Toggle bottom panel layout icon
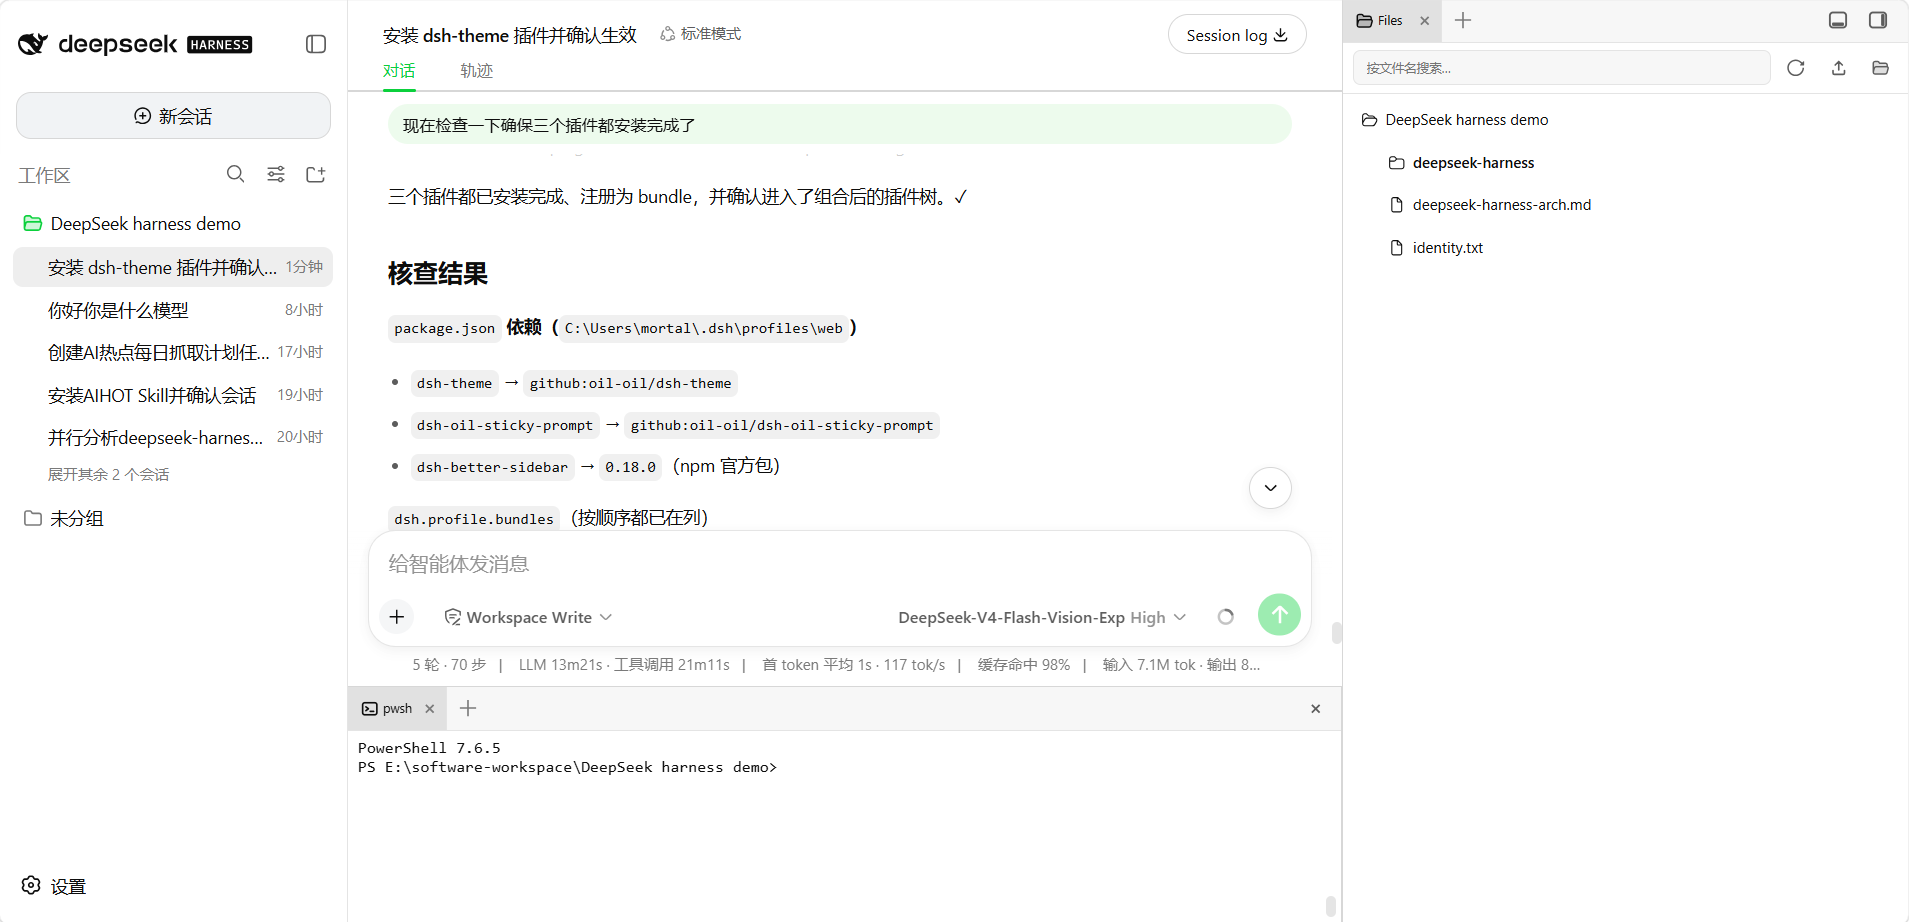 1838,20
